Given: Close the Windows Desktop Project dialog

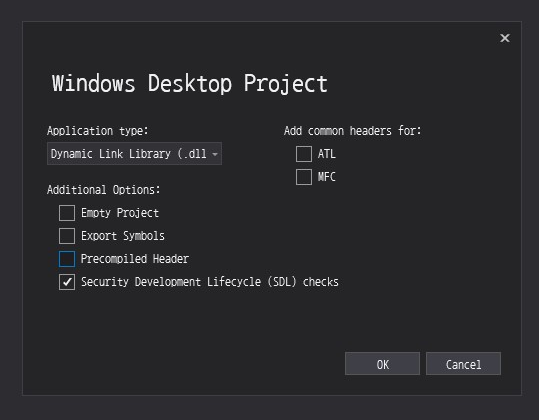Looking at the screenshot, I should click(505, 38).
